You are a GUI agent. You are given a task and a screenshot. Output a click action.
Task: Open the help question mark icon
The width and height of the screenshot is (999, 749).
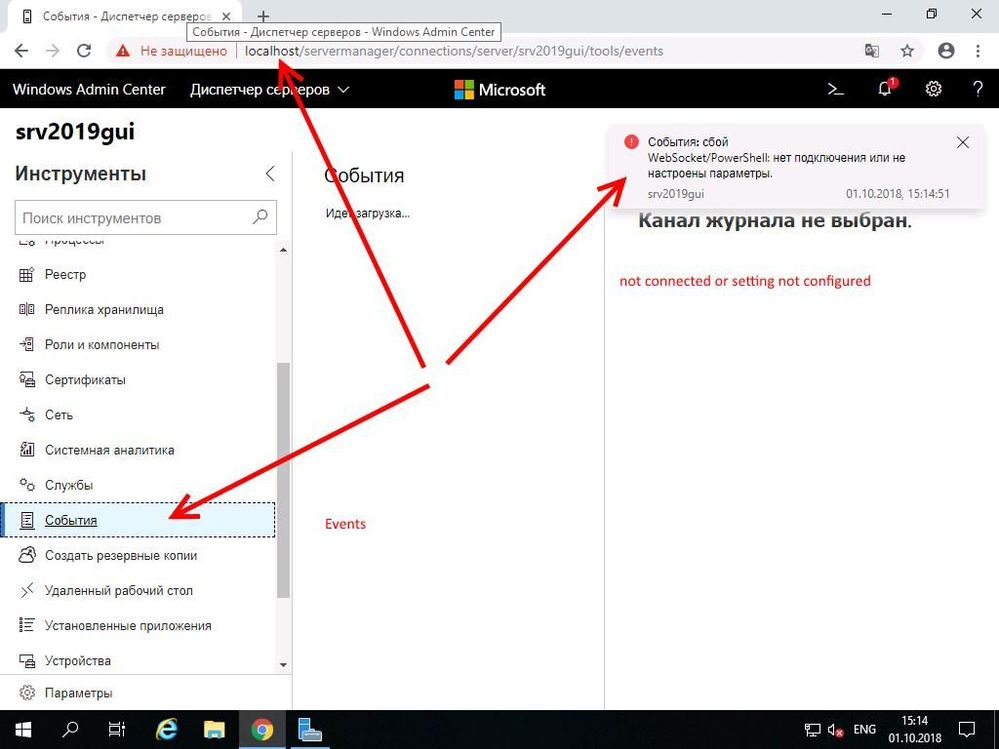pyautogui.click(x=978, y=89)
